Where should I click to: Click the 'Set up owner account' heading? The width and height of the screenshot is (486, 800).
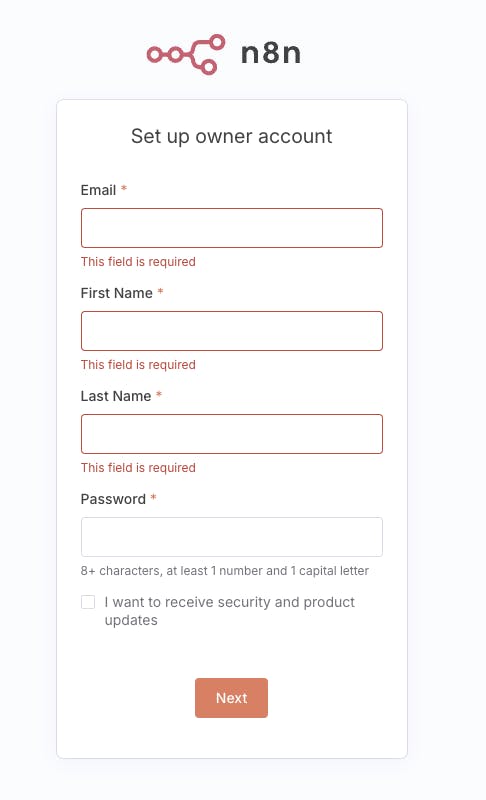pyautogui.click(x=232, y=137)
